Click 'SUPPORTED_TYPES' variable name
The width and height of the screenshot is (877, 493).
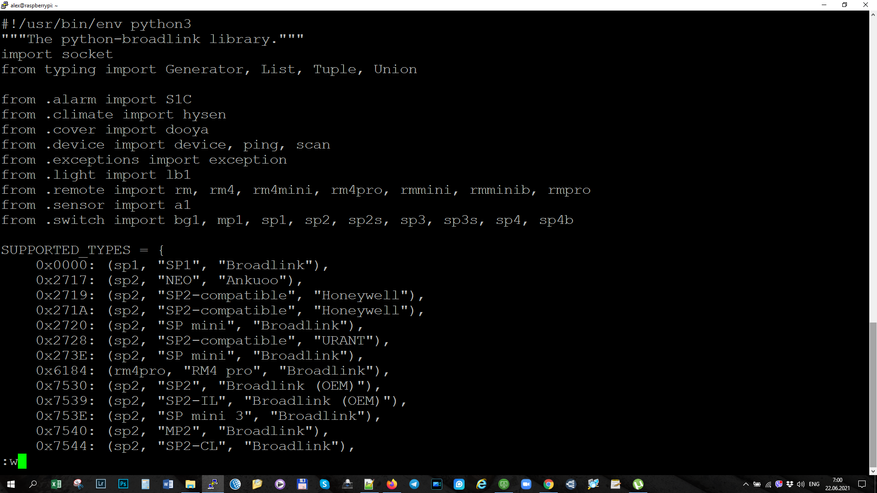click(66, 250)
